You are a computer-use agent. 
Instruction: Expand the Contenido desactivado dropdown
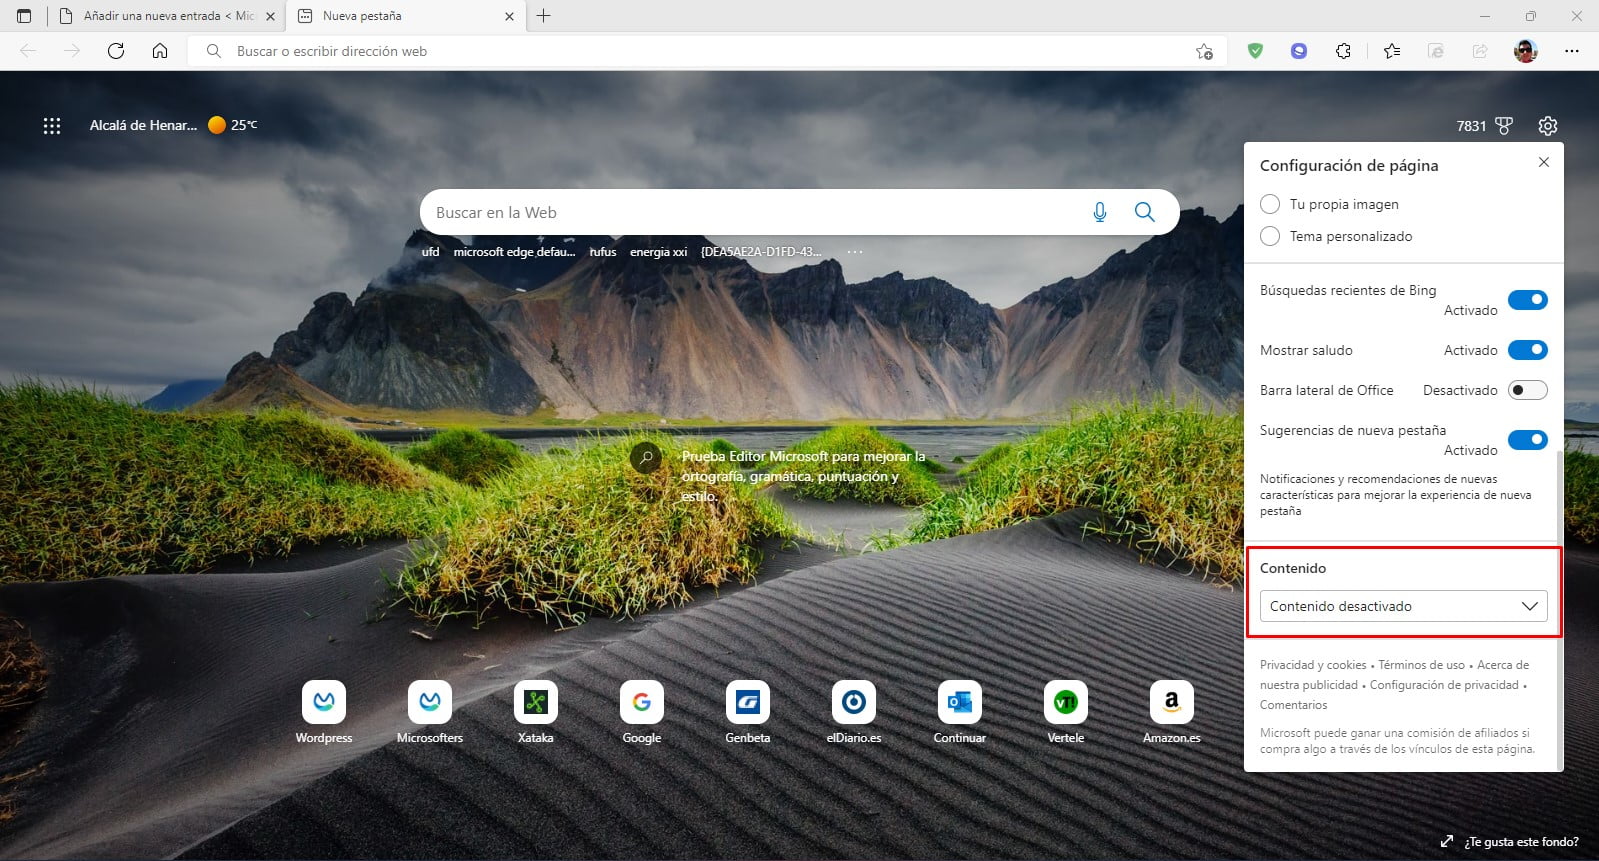pos(1403,606)
